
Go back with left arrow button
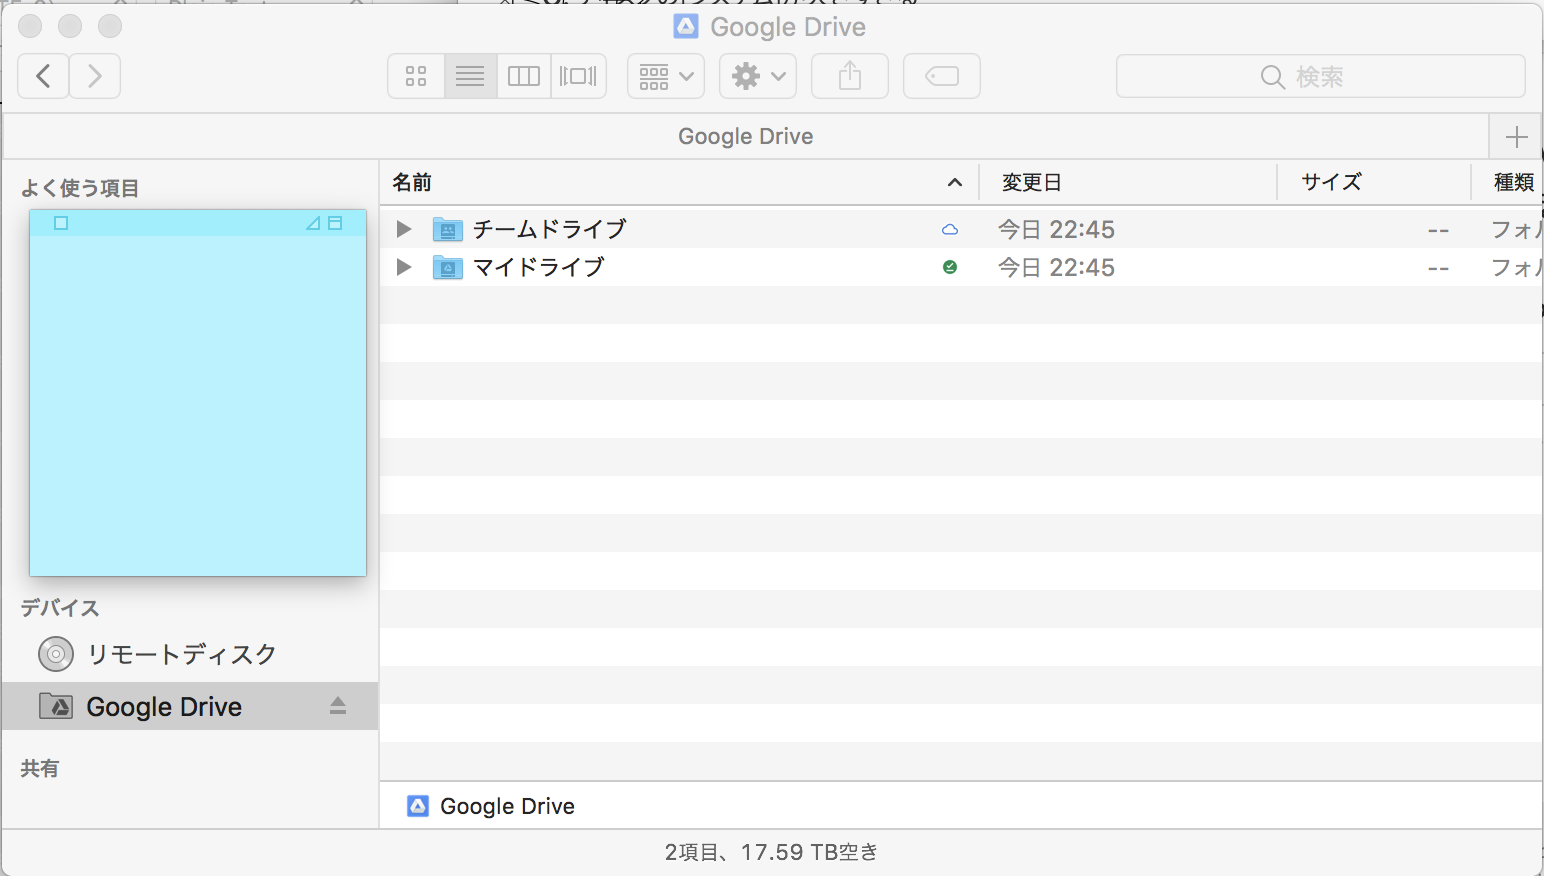pos(43,76)
